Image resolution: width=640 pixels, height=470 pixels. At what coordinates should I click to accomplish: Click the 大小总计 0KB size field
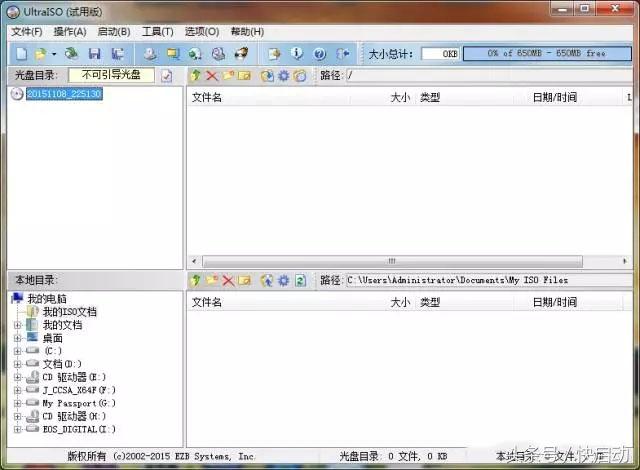click(440, 54)
